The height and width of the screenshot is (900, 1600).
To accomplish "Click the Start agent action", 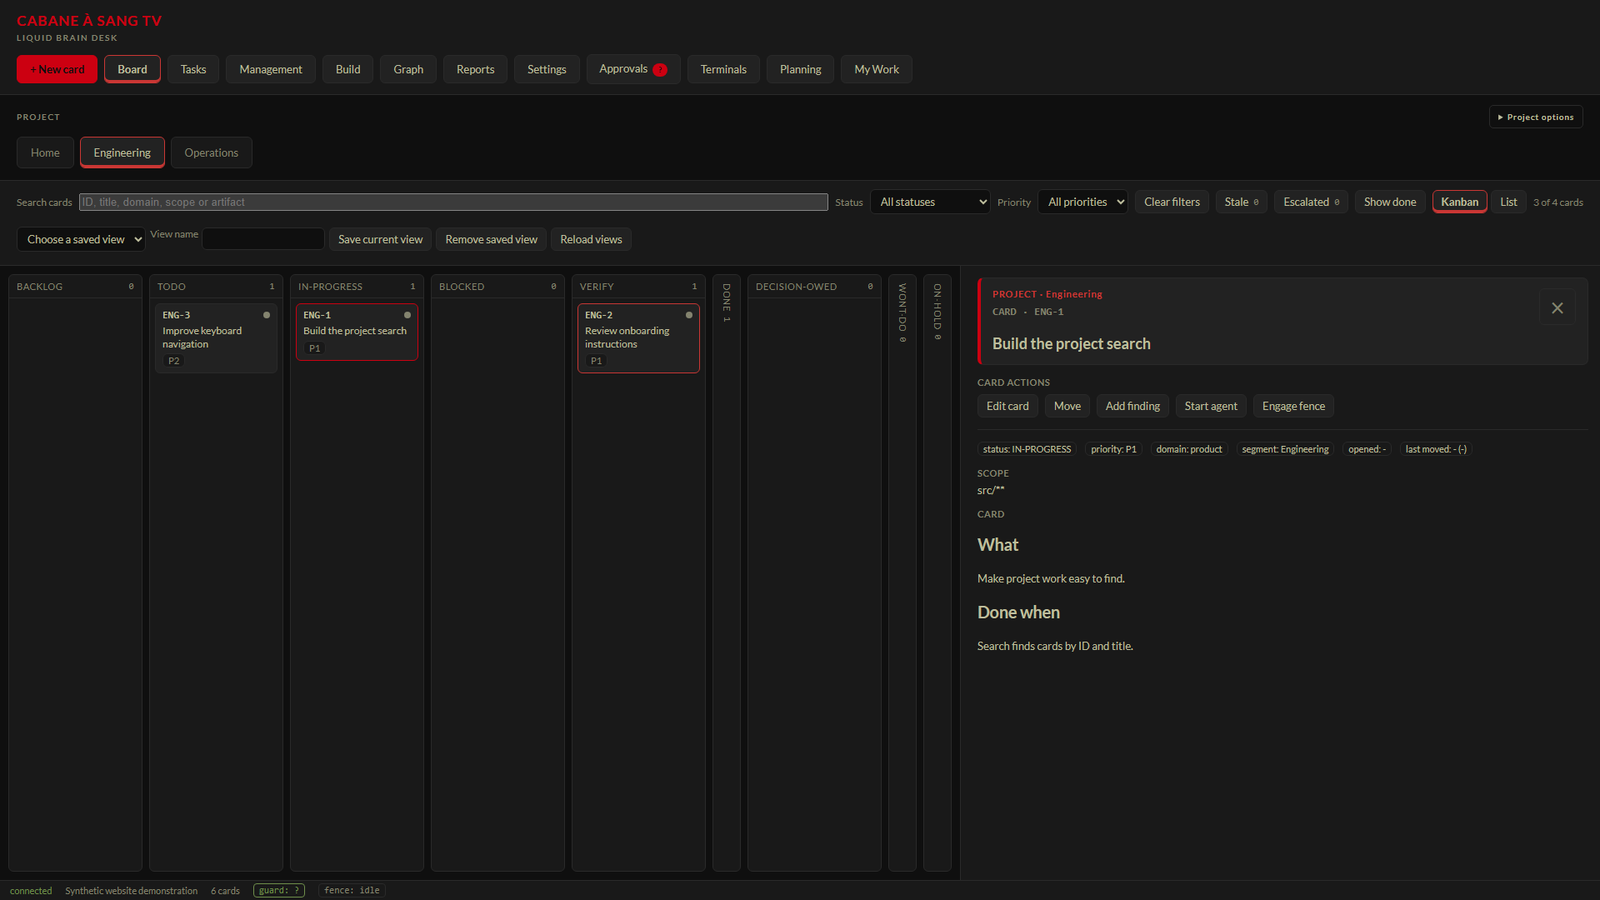I will pos(1211,406).
